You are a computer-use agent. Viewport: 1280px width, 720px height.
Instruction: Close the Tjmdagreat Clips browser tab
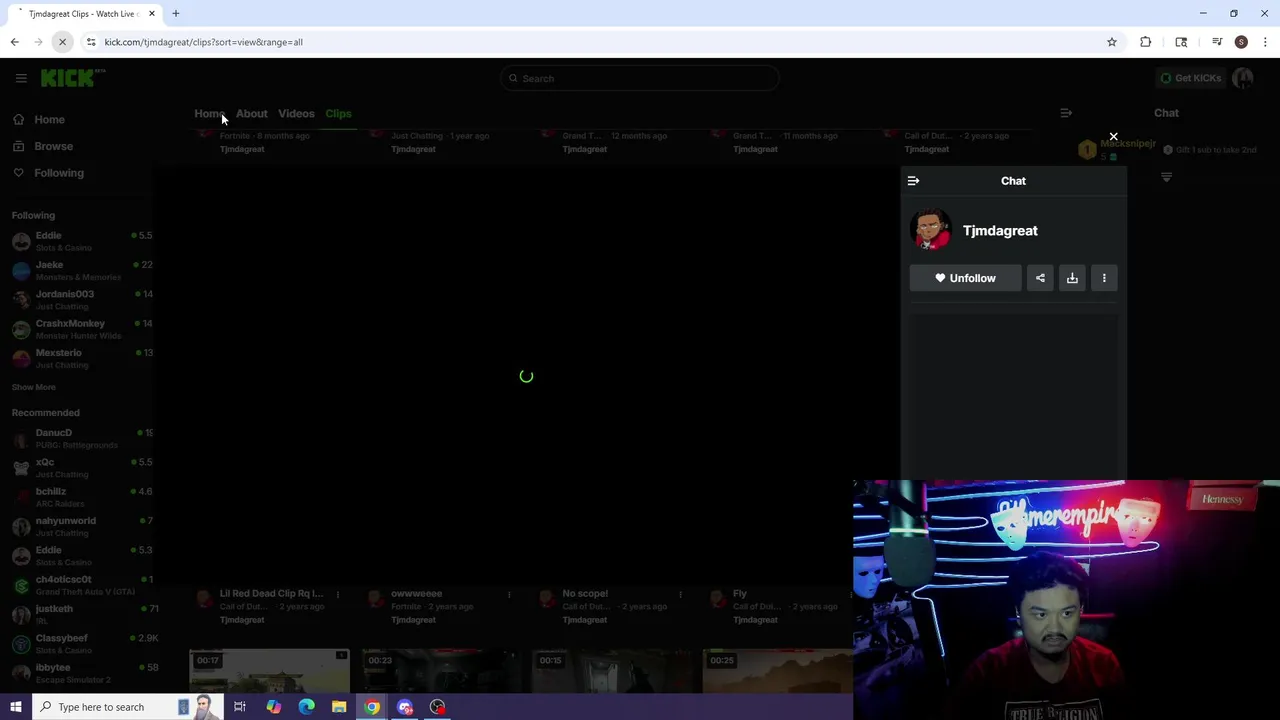152,14
